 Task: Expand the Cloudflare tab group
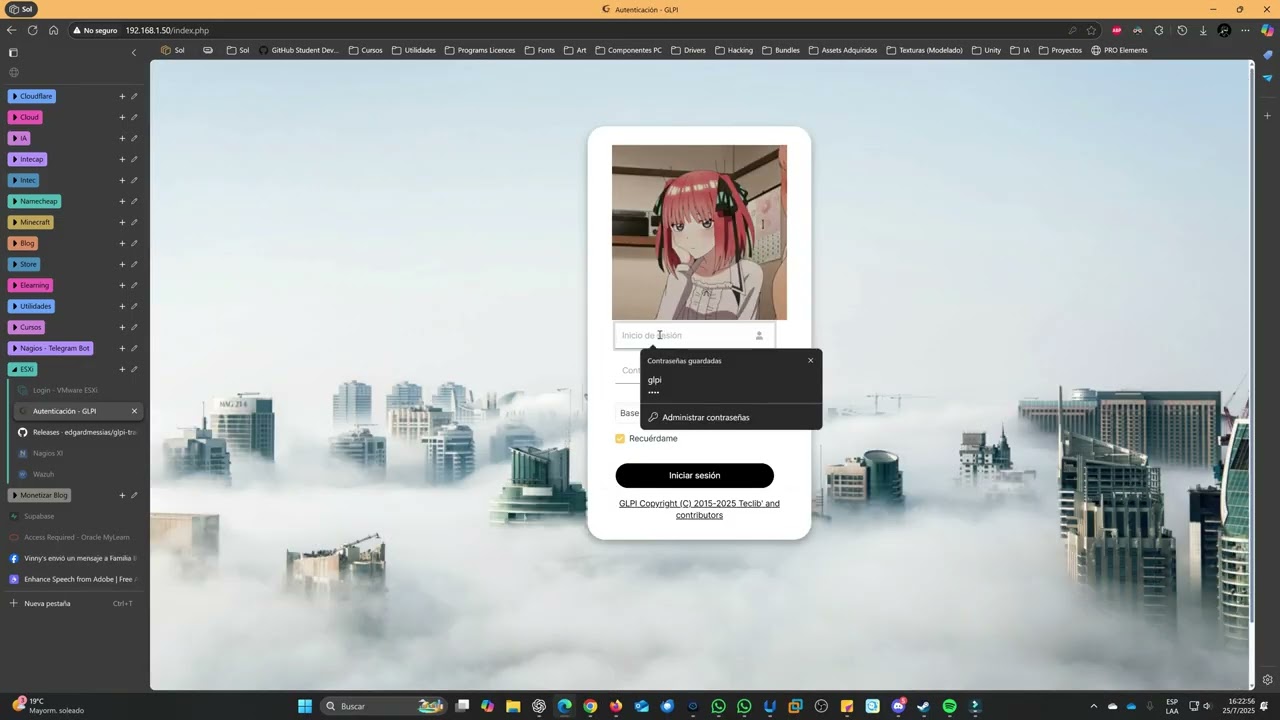[32, 96]
